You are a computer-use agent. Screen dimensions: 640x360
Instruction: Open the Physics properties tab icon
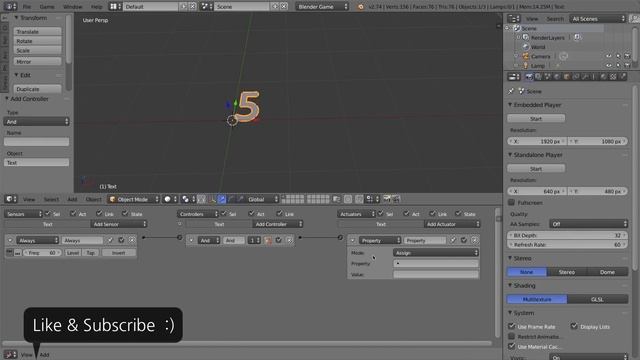[x=623, y=77]
